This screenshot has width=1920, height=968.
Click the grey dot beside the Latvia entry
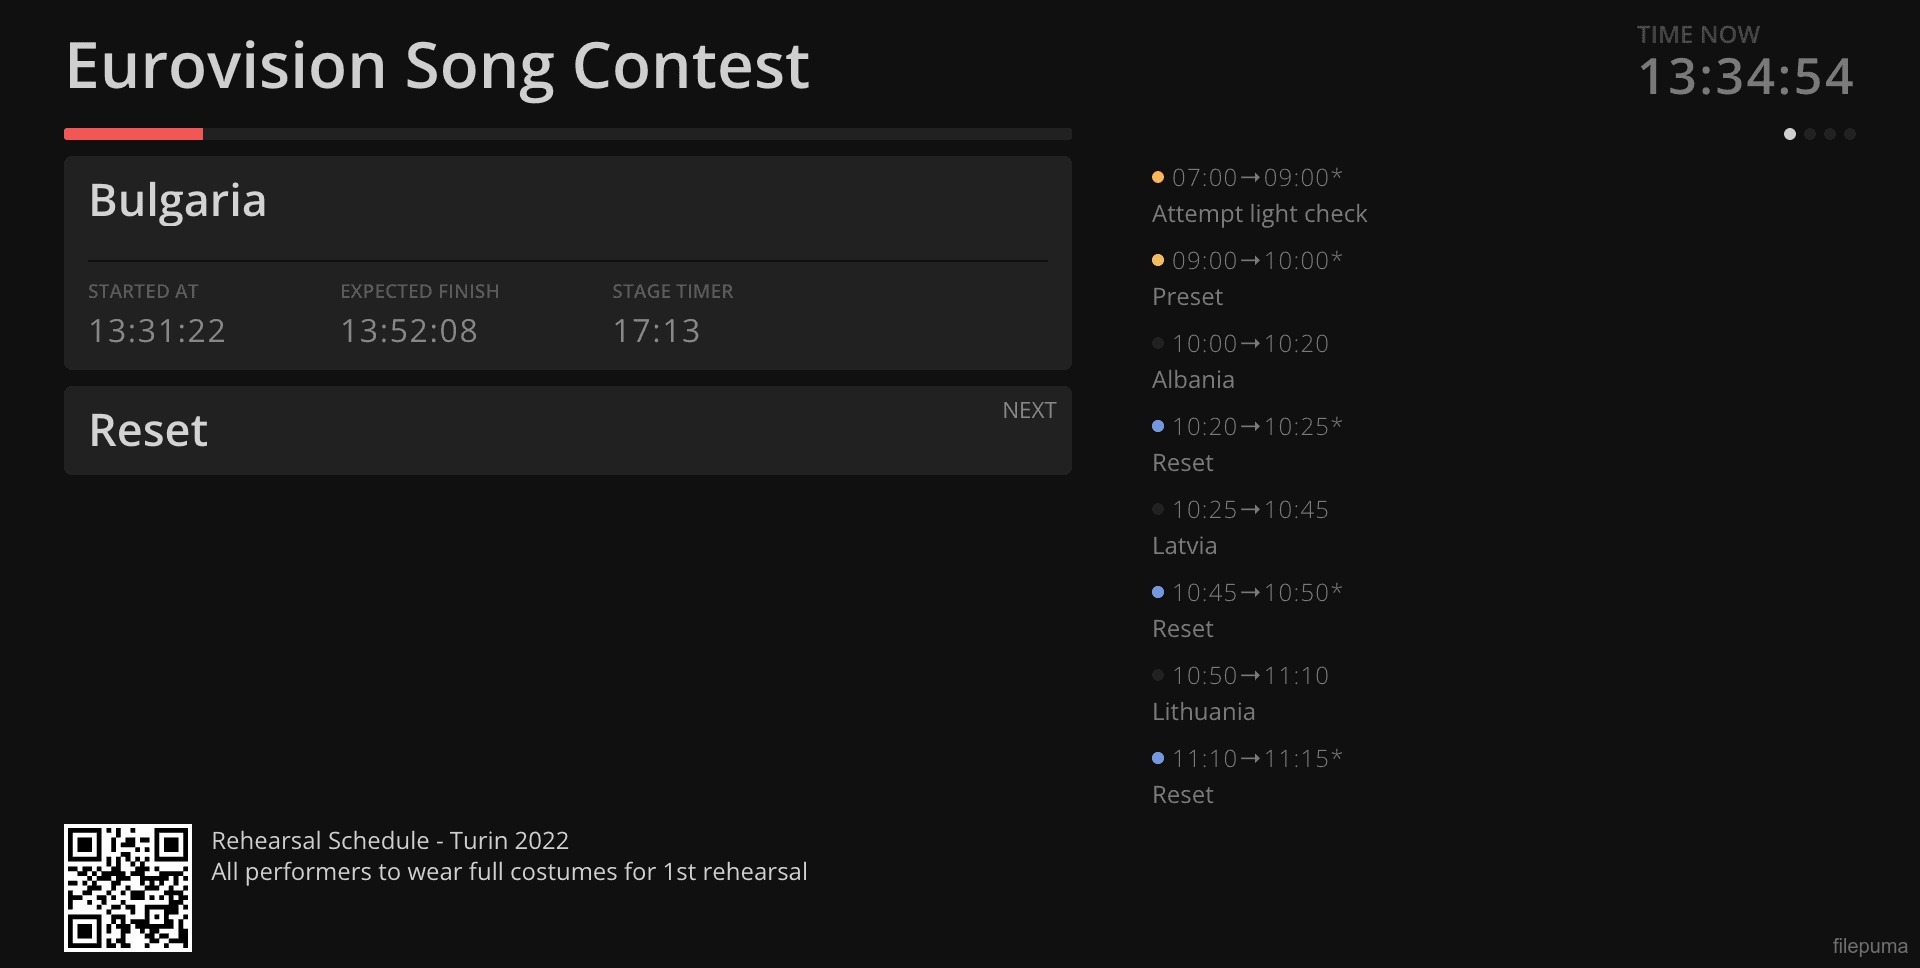(1158, 509)
